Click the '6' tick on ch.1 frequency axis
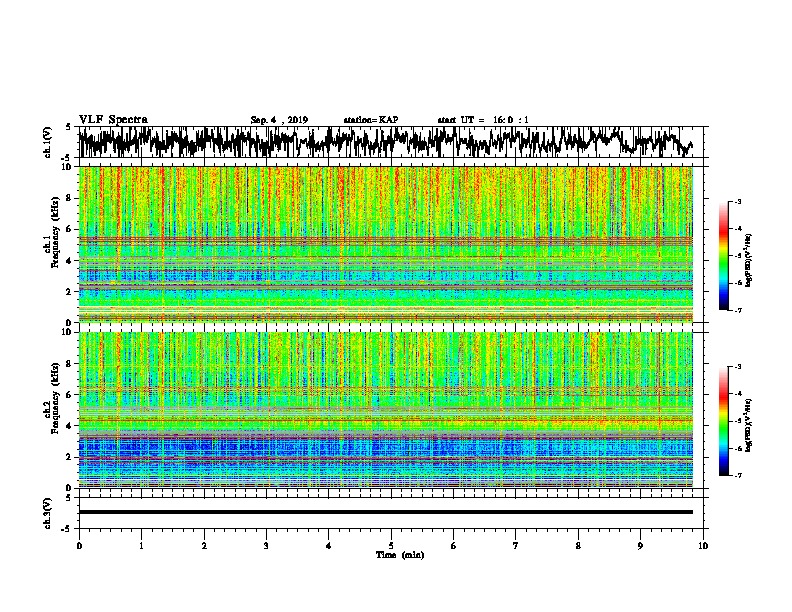792x612 pixels. 70,229
